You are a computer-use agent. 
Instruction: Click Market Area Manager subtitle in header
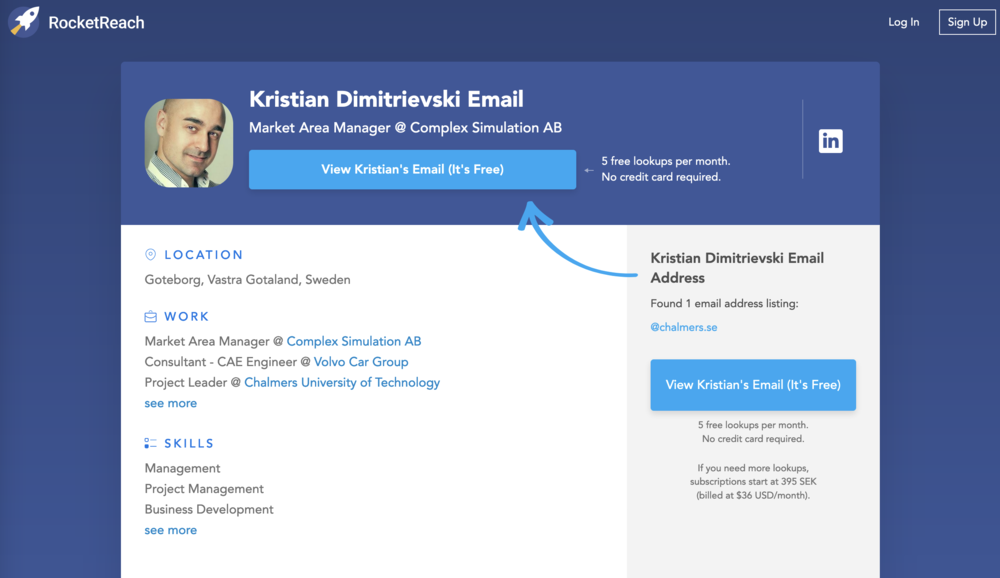tap(405, 128)
